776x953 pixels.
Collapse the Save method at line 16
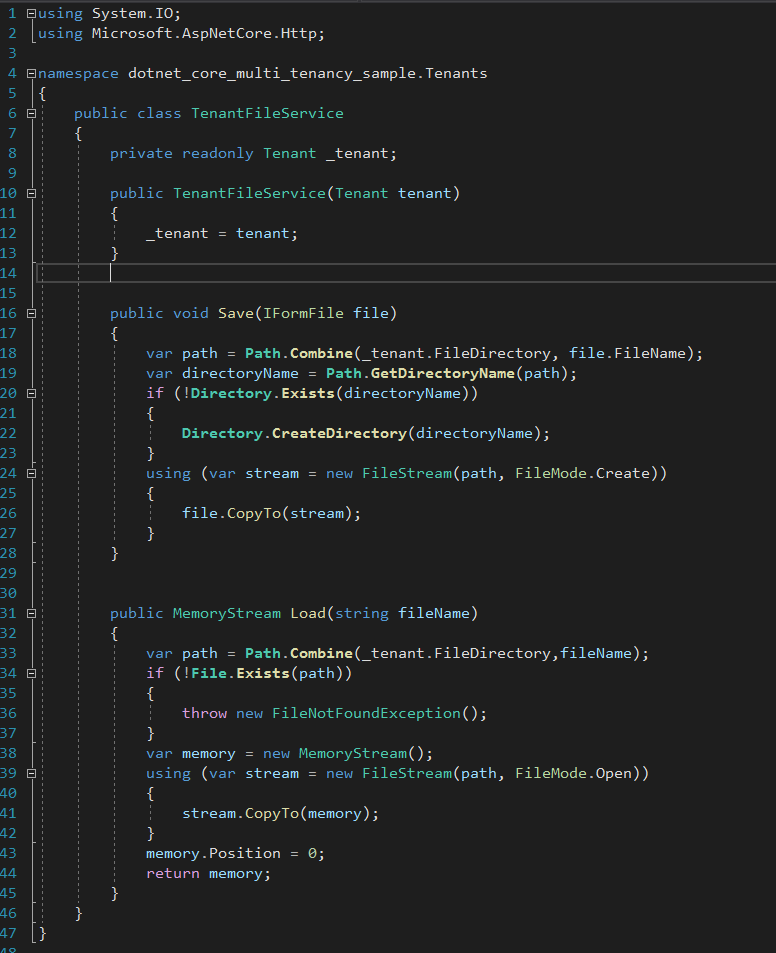(x=32, y=314)
